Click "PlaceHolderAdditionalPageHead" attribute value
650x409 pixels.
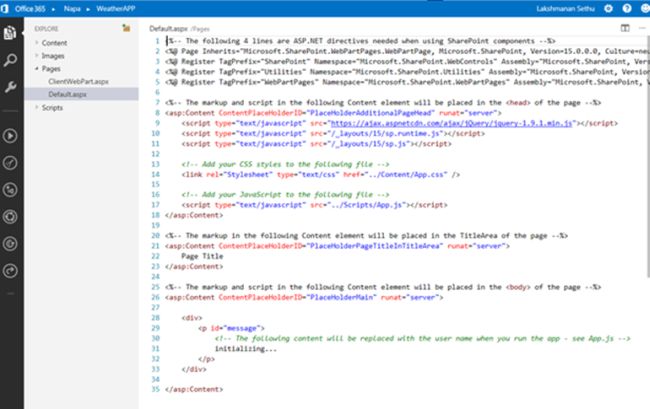[370, 113]
